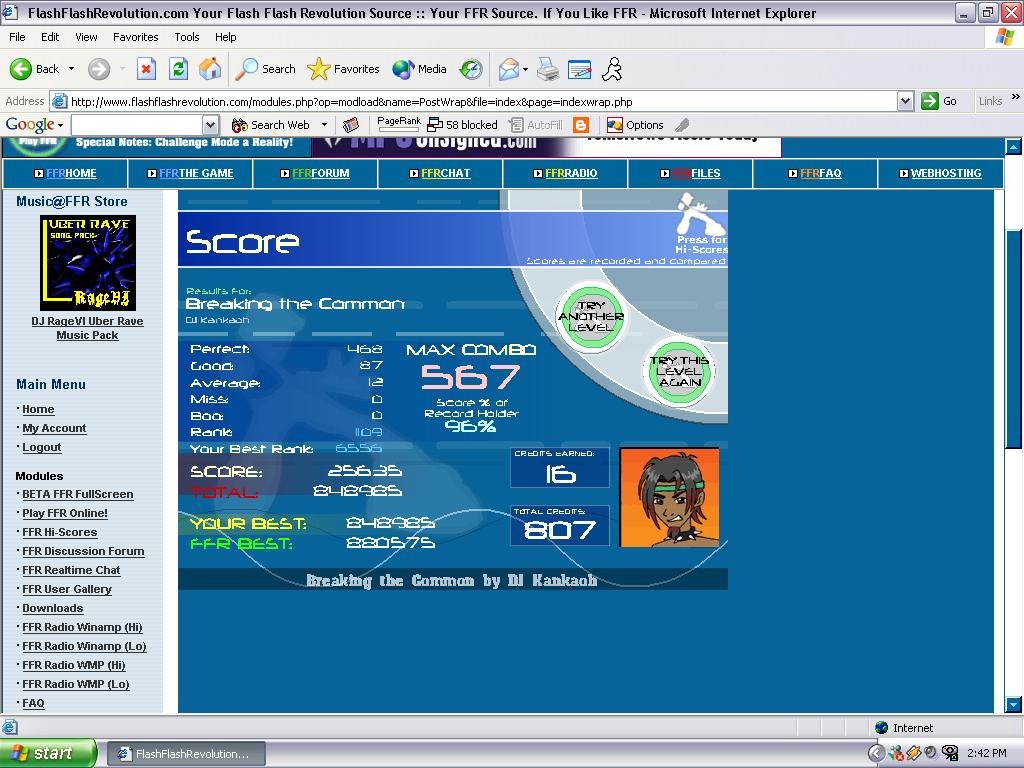Open the File menu
The image size is (1024, 768).
[x=17, y=37]
